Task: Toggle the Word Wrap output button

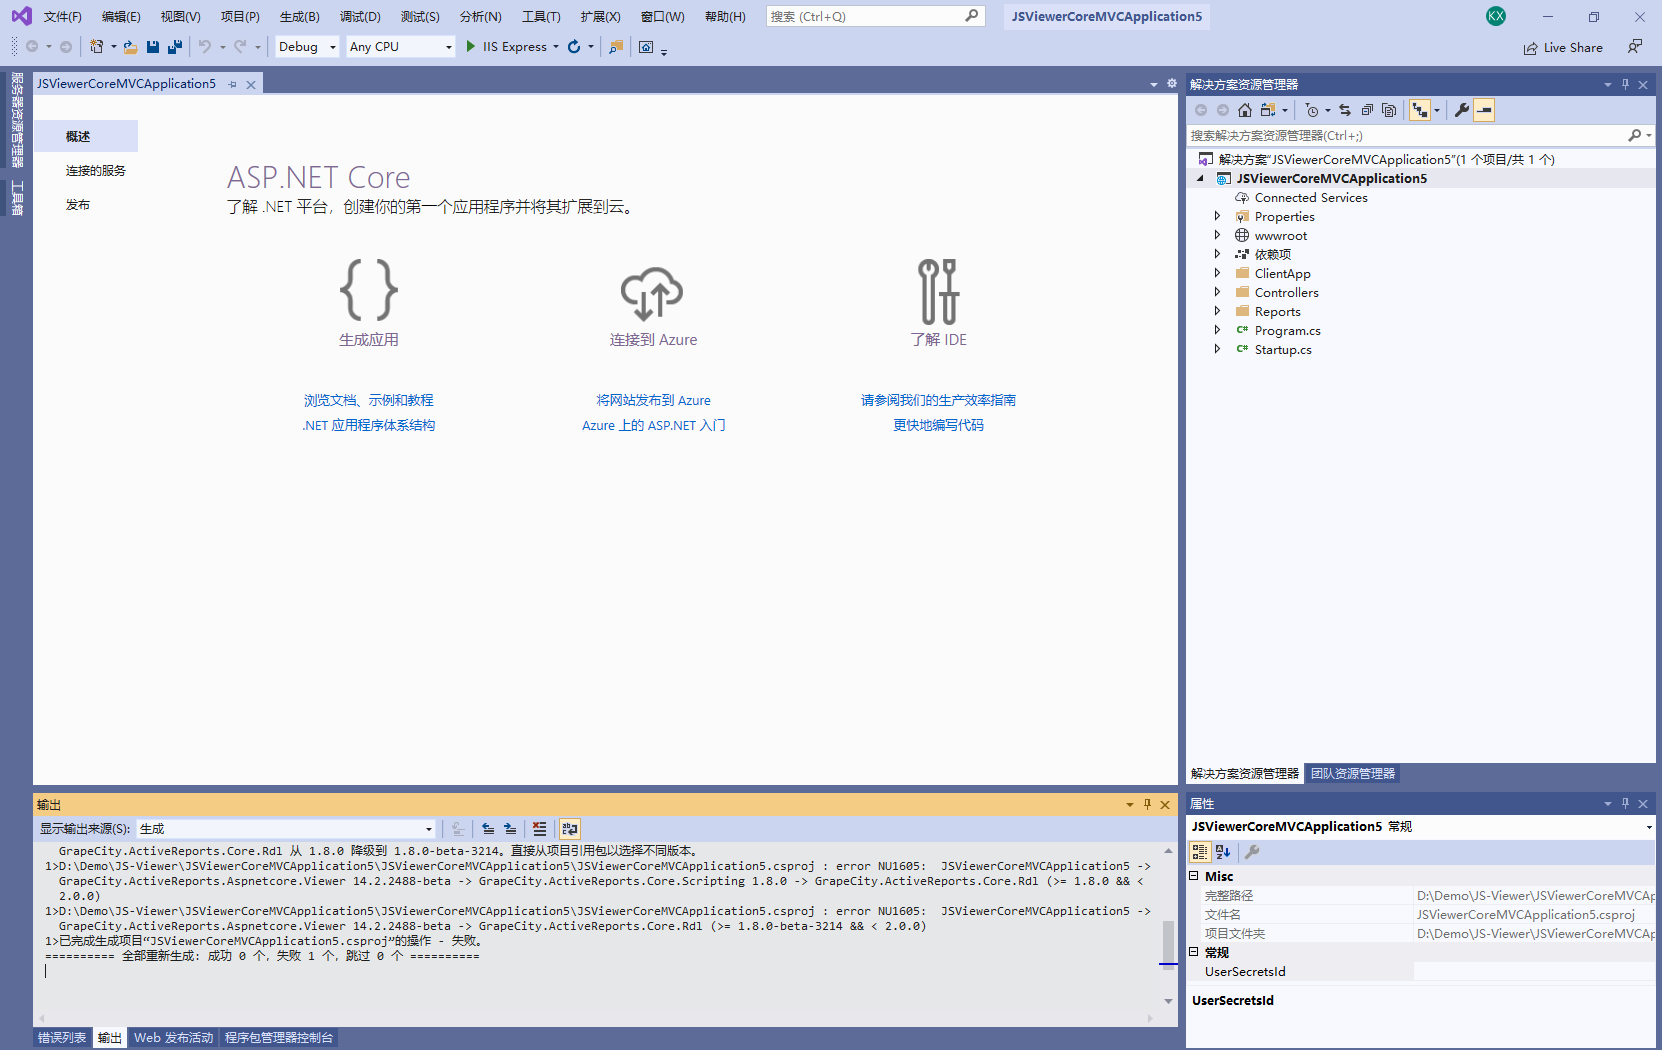Action: [x=570, y=829]
